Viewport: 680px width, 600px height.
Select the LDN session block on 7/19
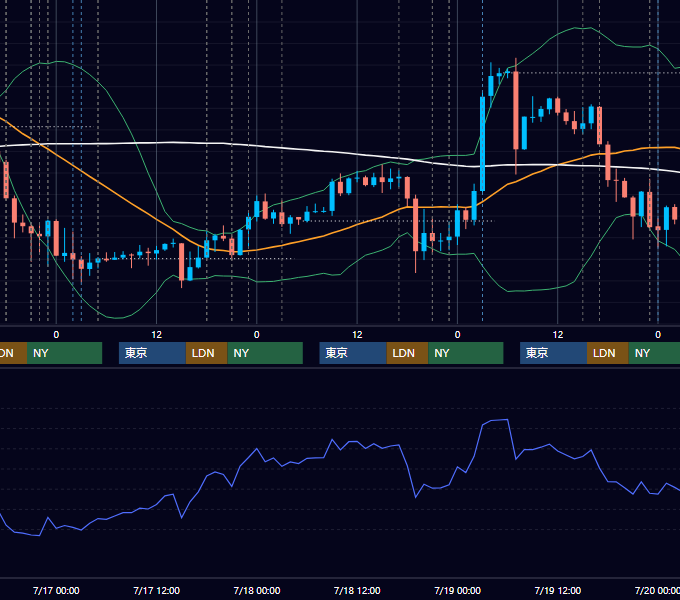click(608, 353)
